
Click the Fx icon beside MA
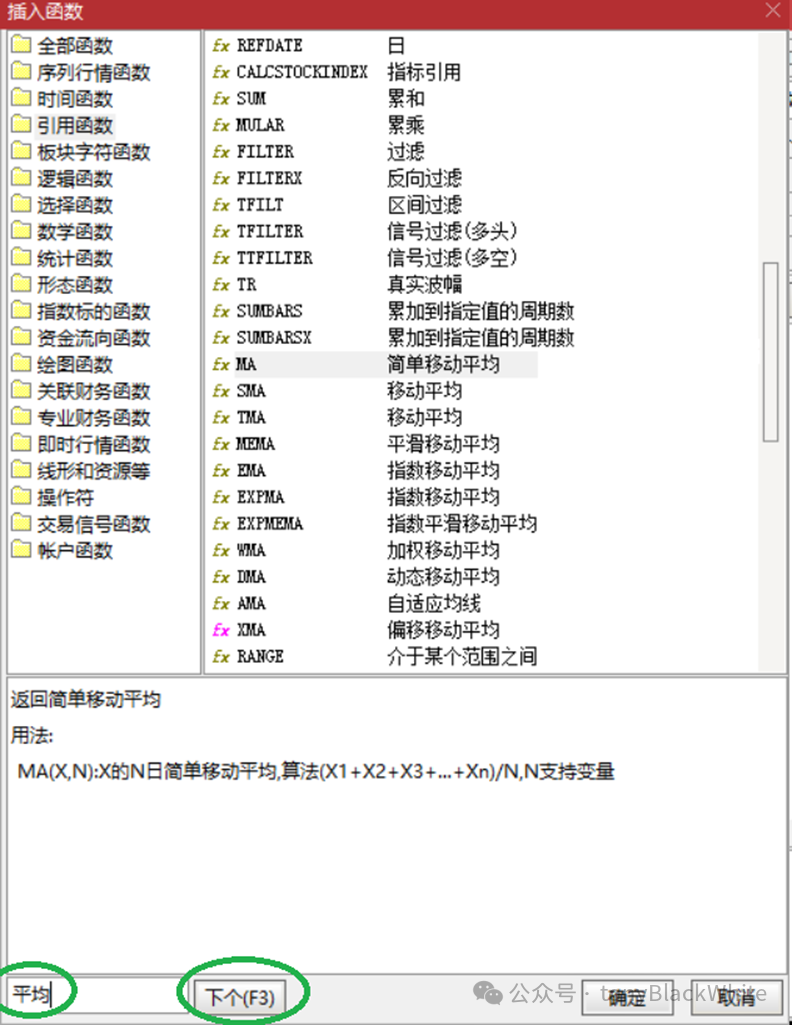(x=221, y=364)
